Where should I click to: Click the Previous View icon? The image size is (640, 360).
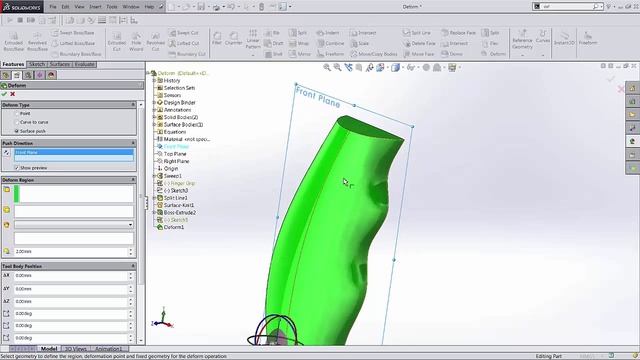pyautogui.click(x=348, y=67)
